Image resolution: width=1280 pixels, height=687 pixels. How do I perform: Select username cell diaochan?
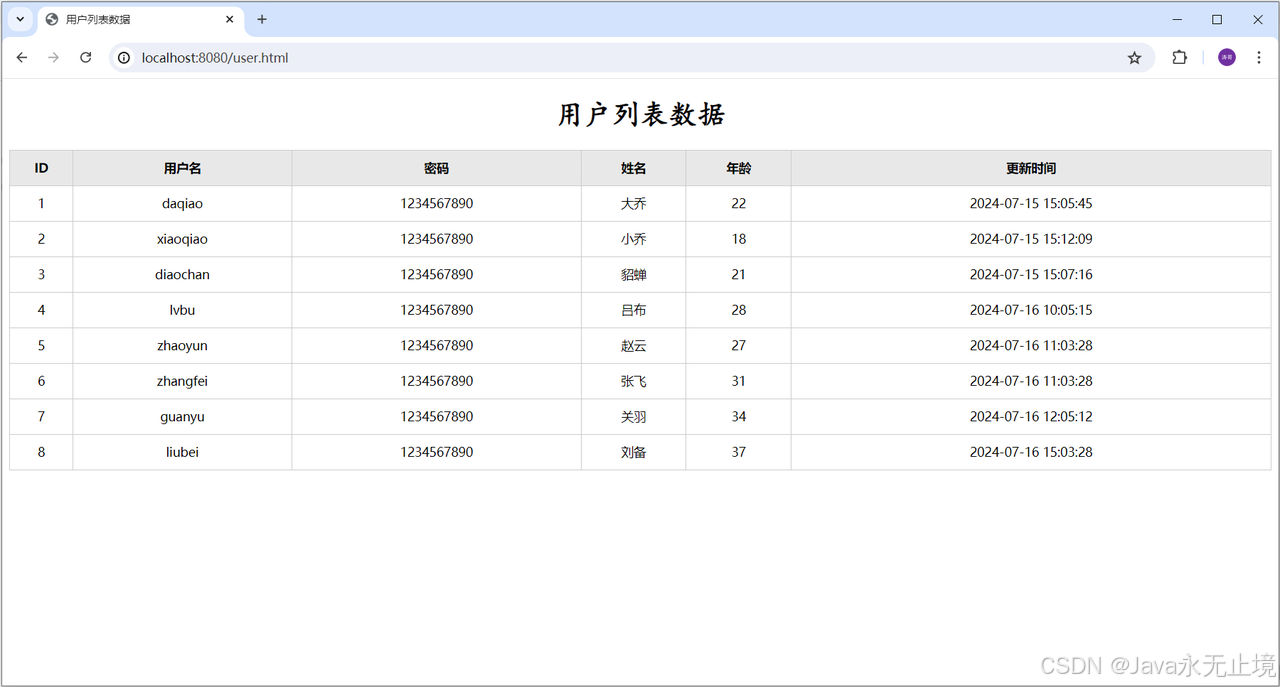pyautogui.click(x=182, y=275)
